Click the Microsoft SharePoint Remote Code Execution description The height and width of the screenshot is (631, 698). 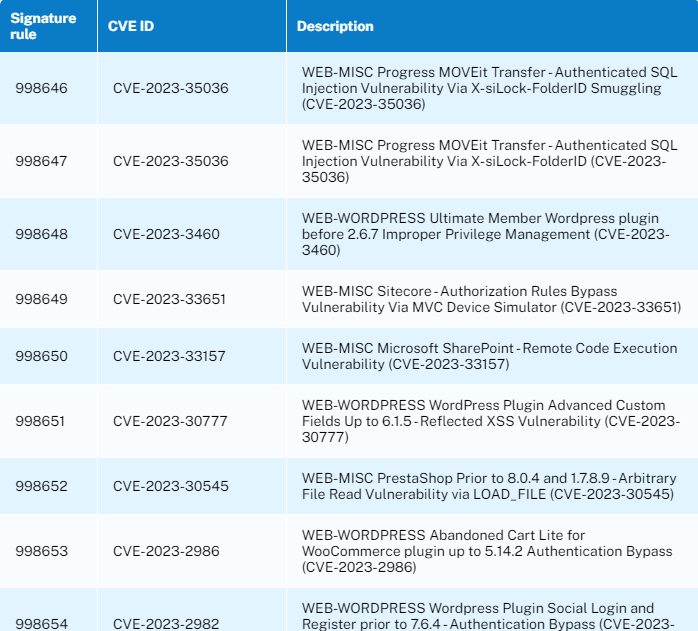point(490,356)
